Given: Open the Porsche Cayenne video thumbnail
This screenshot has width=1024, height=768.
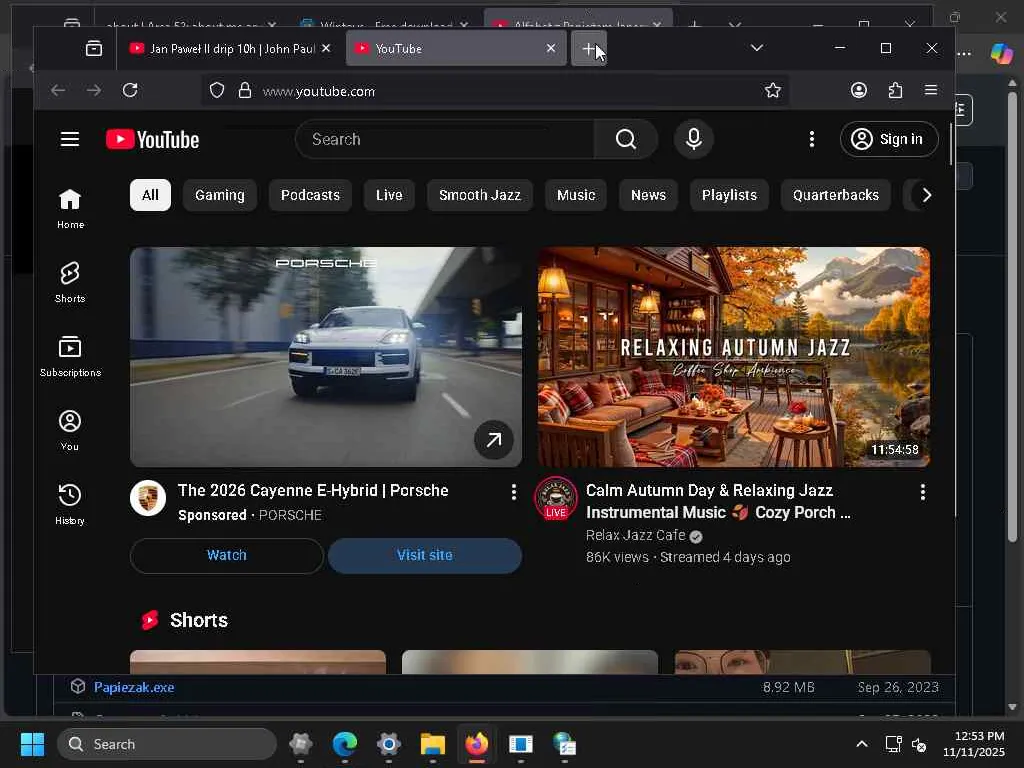Looking at the screenshot, I should (x=326, y=357).
